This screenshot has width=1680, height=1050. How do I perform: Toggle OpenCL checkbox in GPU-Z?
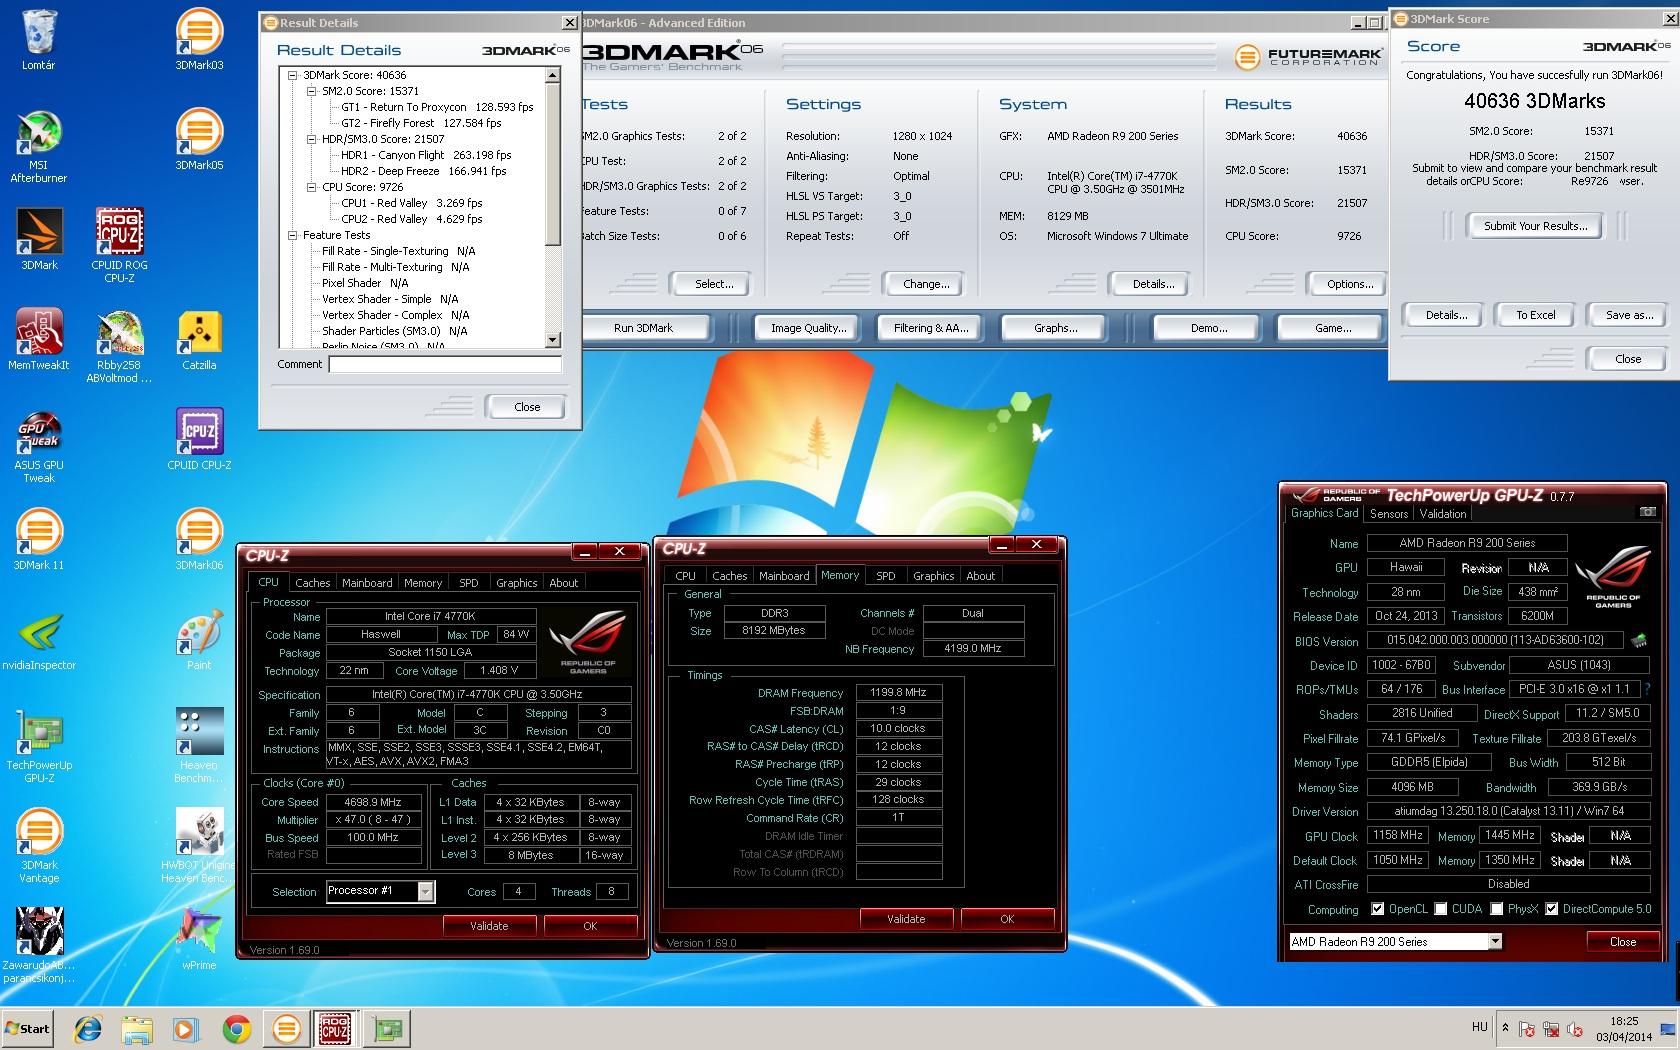[x=1378, y=909]
